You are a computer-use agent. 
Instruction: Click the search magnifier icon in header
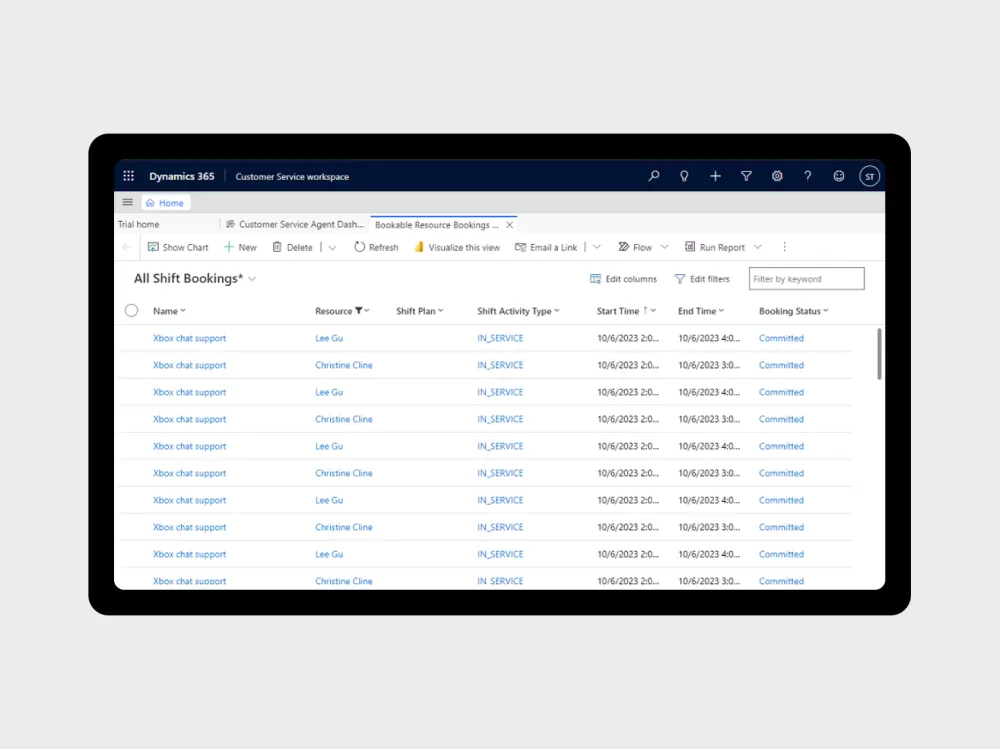(654, 176)
